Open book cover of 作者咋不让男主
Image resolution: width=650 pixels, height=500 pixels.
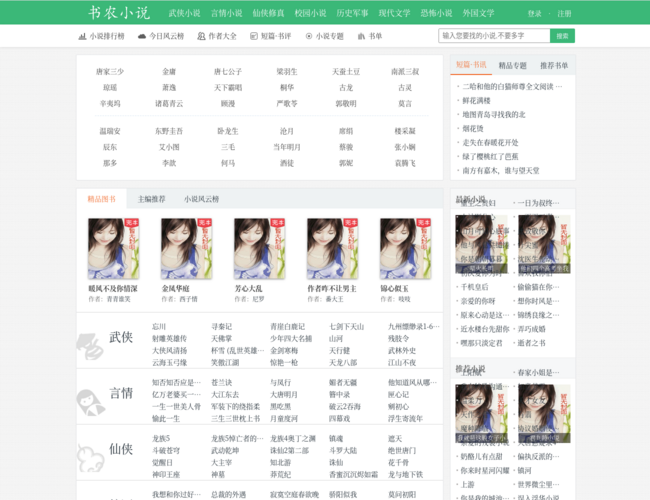(332, 249)
